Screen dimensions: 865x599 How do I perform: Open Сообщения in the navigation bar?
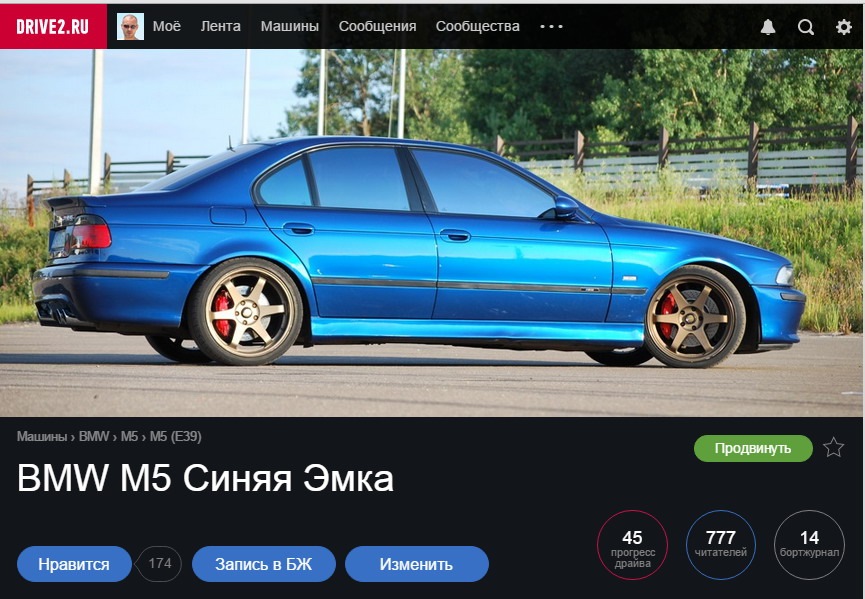(377, 26)
